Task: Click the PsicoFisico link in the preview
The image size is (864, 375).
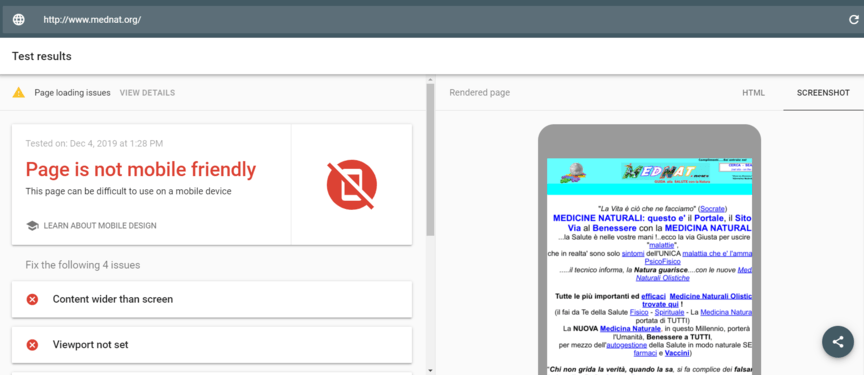Action: click(662, 262)
